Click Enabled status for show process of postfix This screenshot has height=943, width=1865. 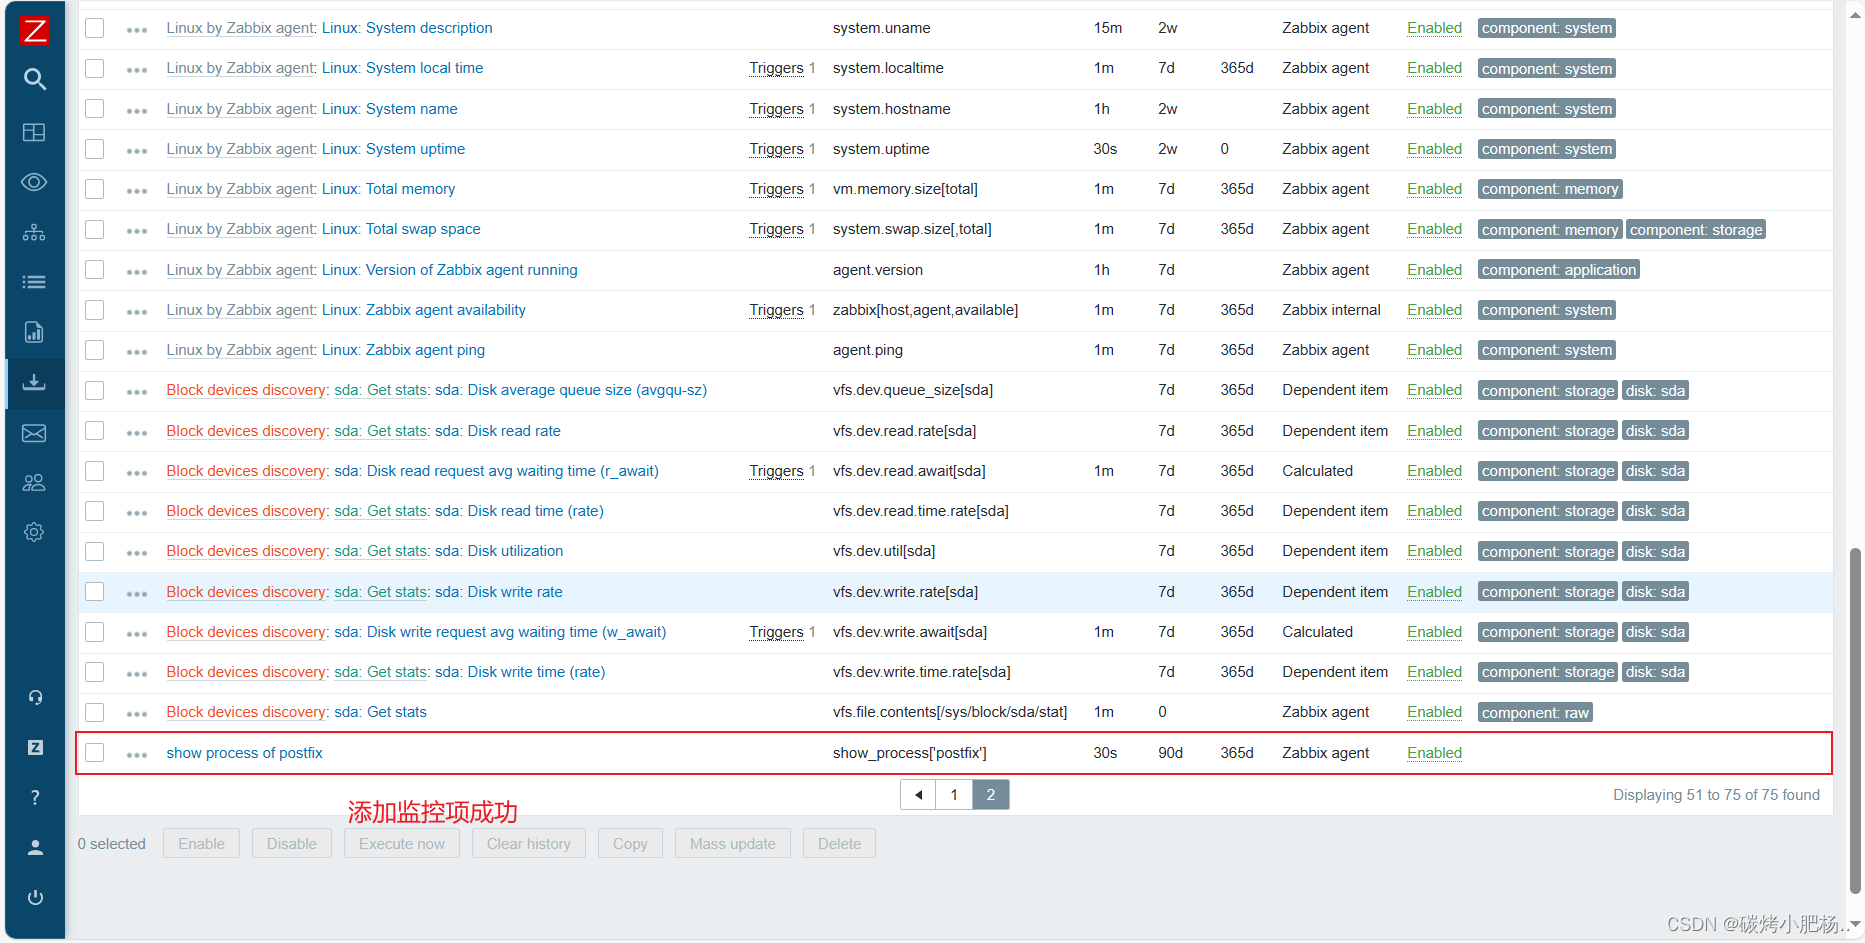tap(1434, 753)
